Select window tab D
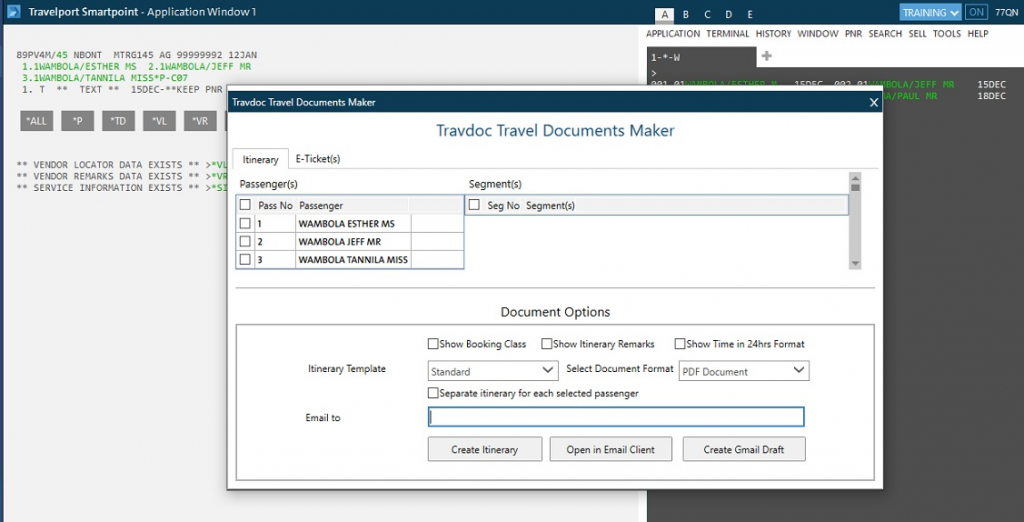The height and width of the screenshot is (522, 1024). [x=729, y=14]
